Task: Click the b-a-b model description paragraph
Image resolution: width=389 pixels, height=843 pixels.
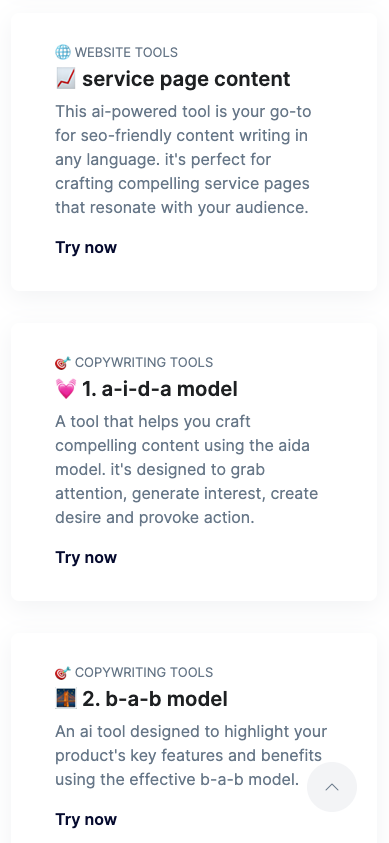Action: coord(191,755)
